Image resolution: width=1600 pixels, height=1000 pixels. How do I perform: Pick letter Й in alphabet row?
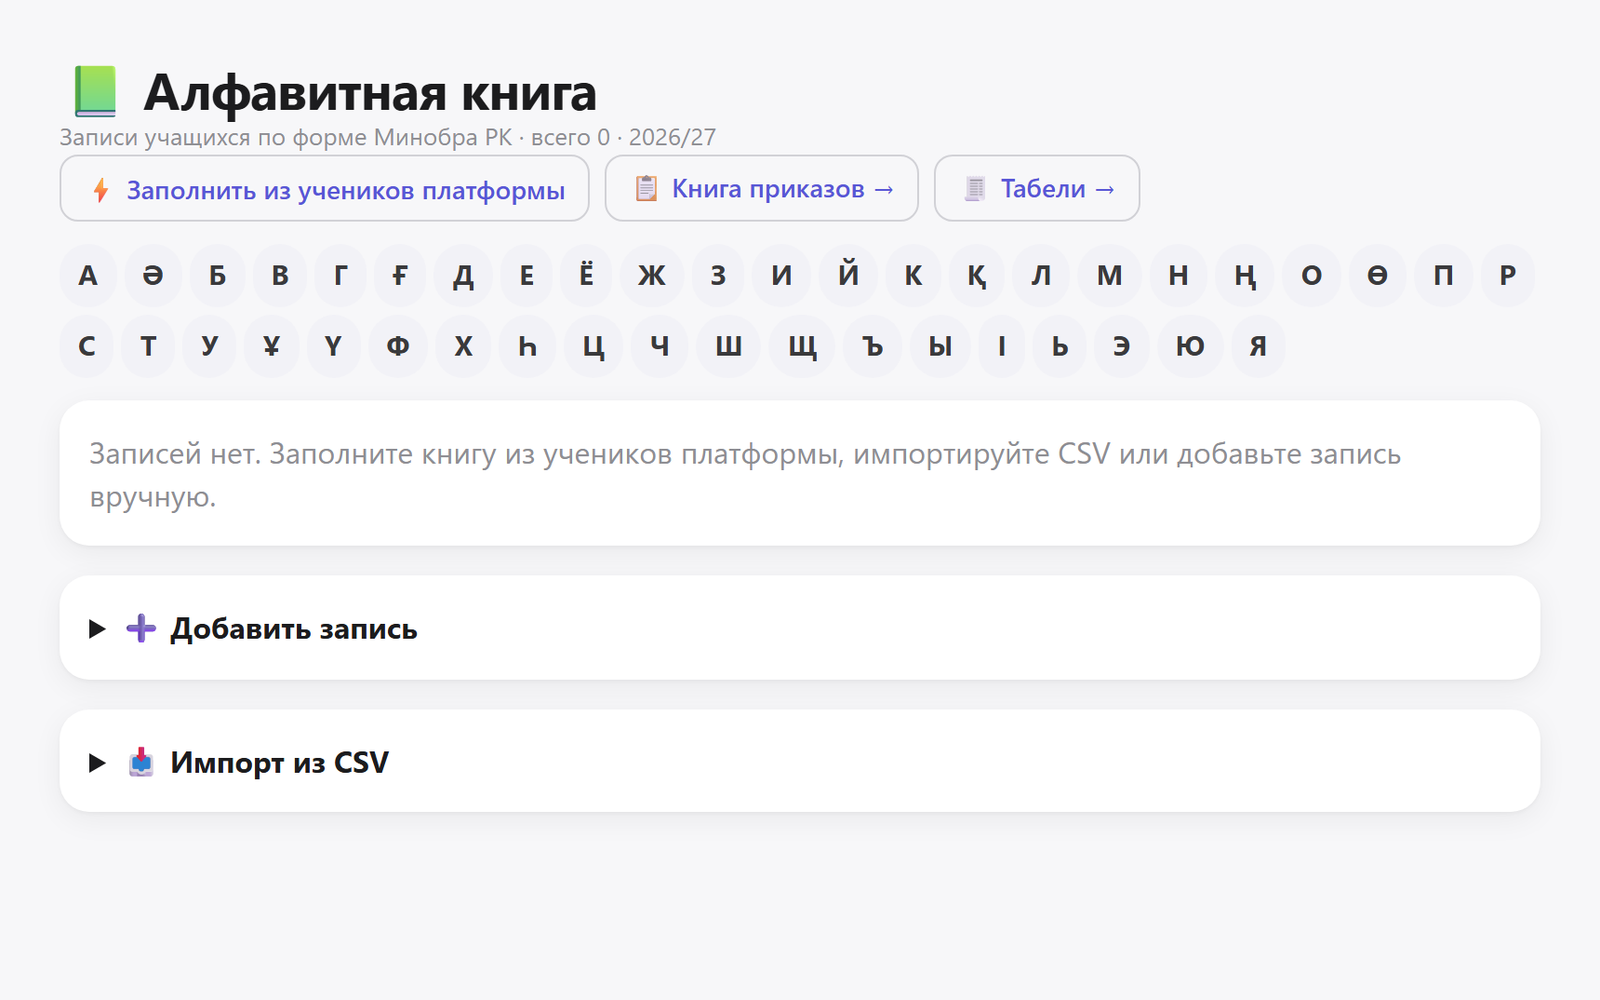click(x=849, y=275)
